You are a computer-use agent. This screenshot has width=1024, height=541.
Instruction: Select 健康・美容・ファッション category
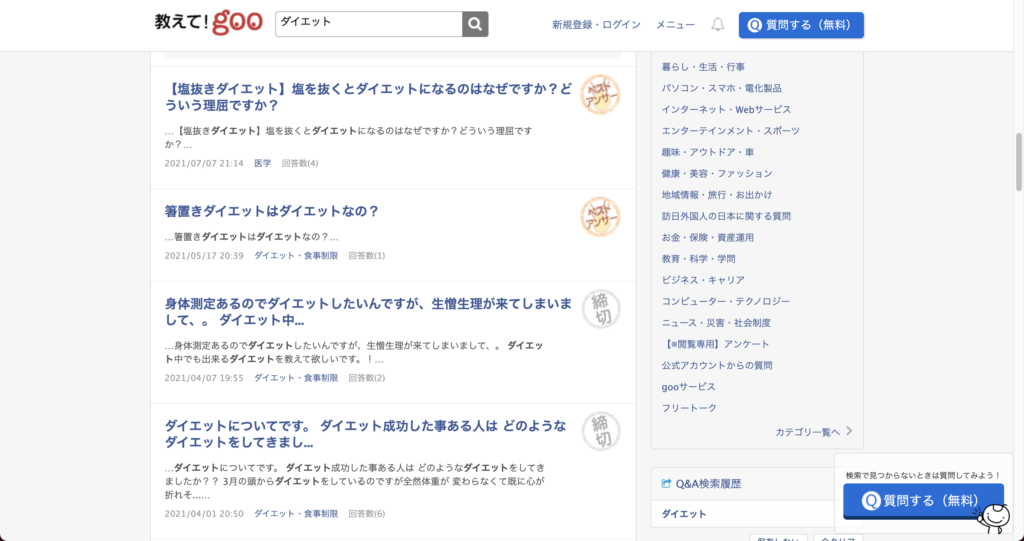coord(716,173)
